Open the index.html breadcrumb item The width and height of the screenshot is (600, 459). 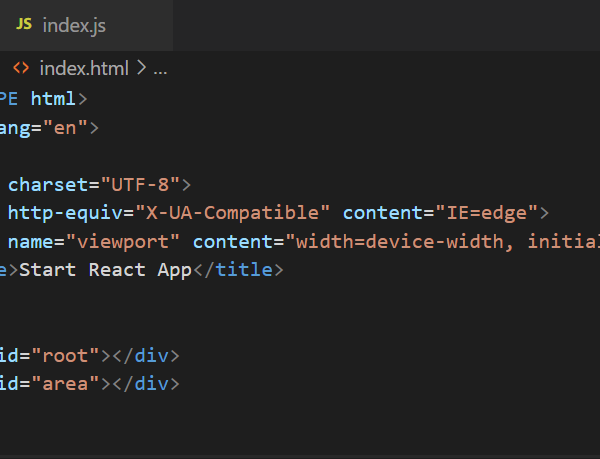(x=84, y=69)
